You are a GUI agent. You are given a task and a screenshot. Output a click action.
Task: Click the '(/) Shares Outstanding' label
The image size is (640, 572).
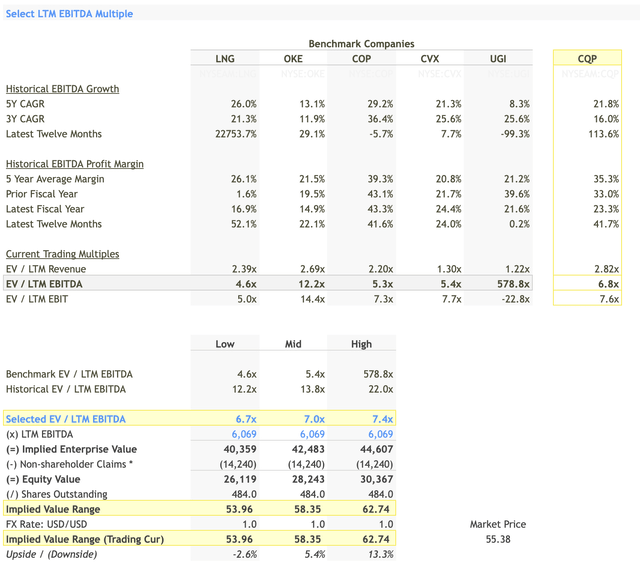[x=56, y=494]
